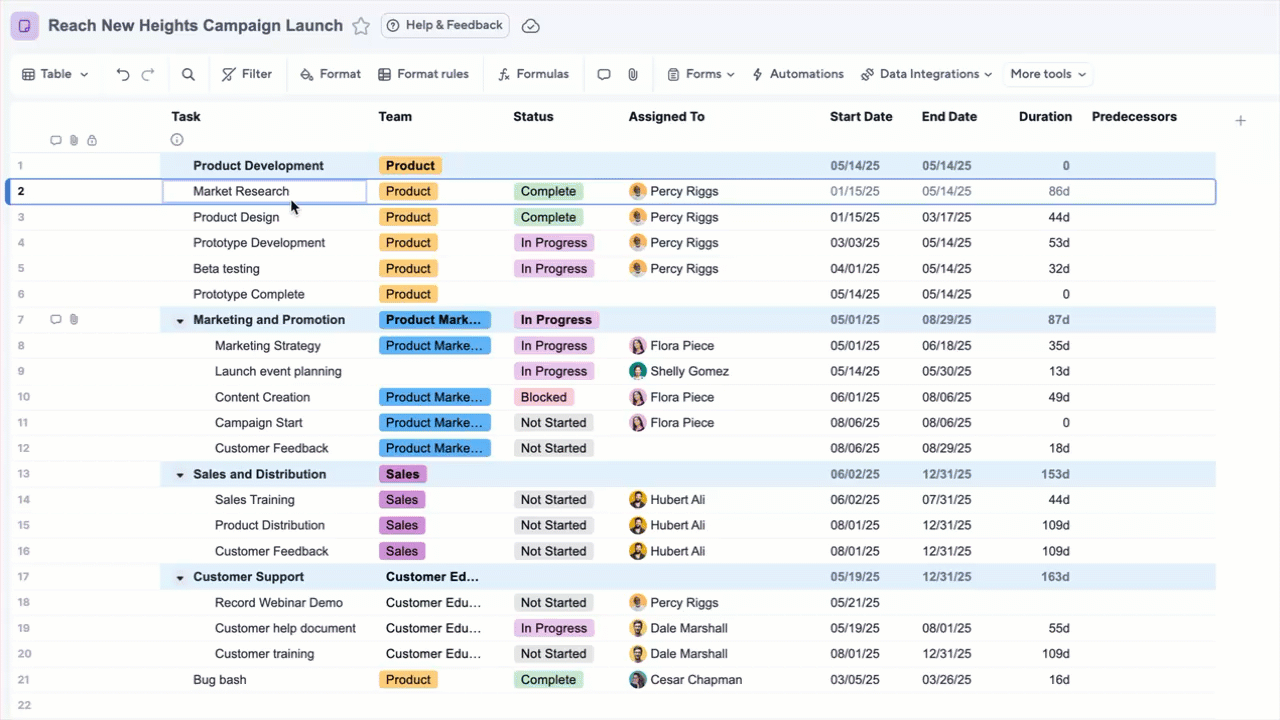The width and height of the screenshot is (1280, 720).
Task: Open the row 7 comment icon
Action: 56,320
